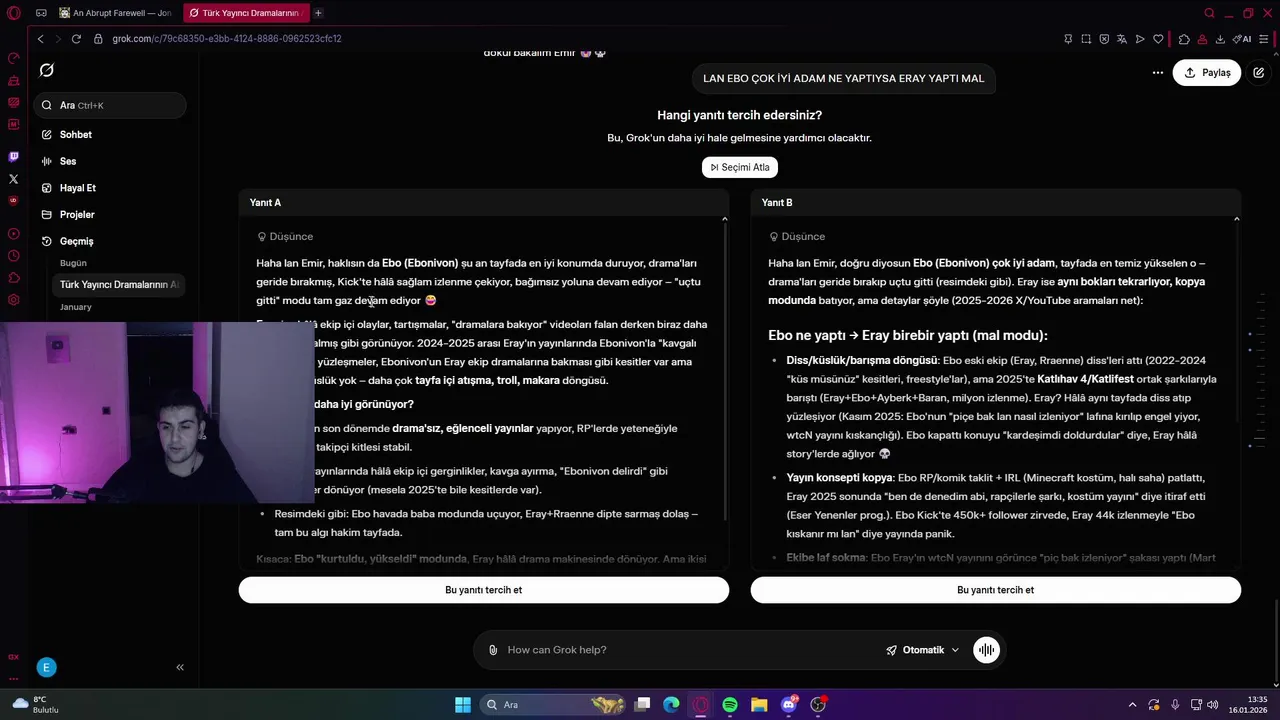
Task: Click the snapshot capture icon in address bar
Action: (x=1086, y=39)
